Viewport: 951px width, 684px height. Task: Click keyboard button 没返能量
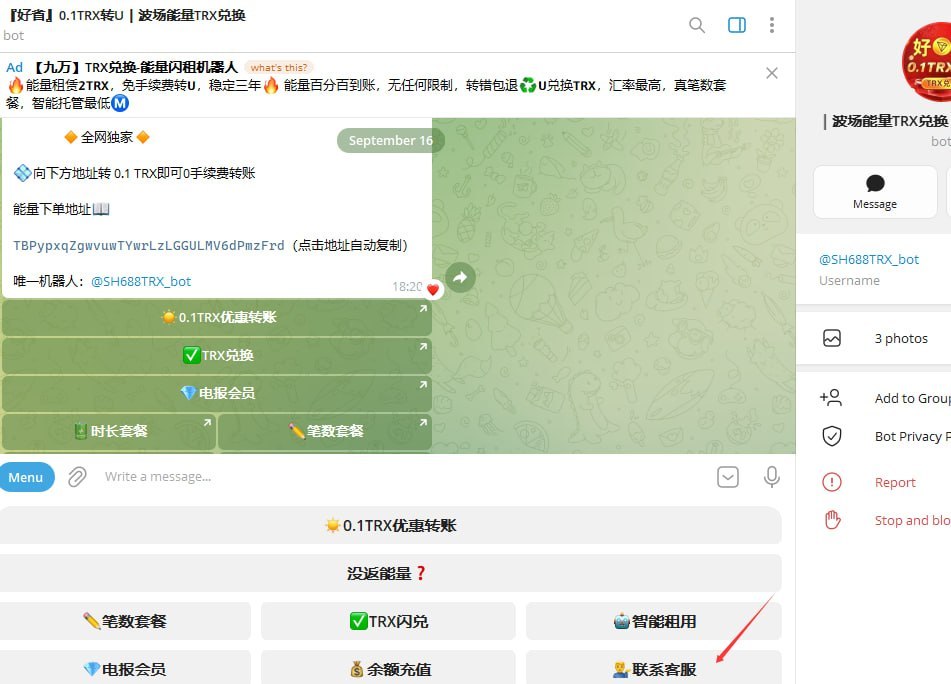(391, 573)
